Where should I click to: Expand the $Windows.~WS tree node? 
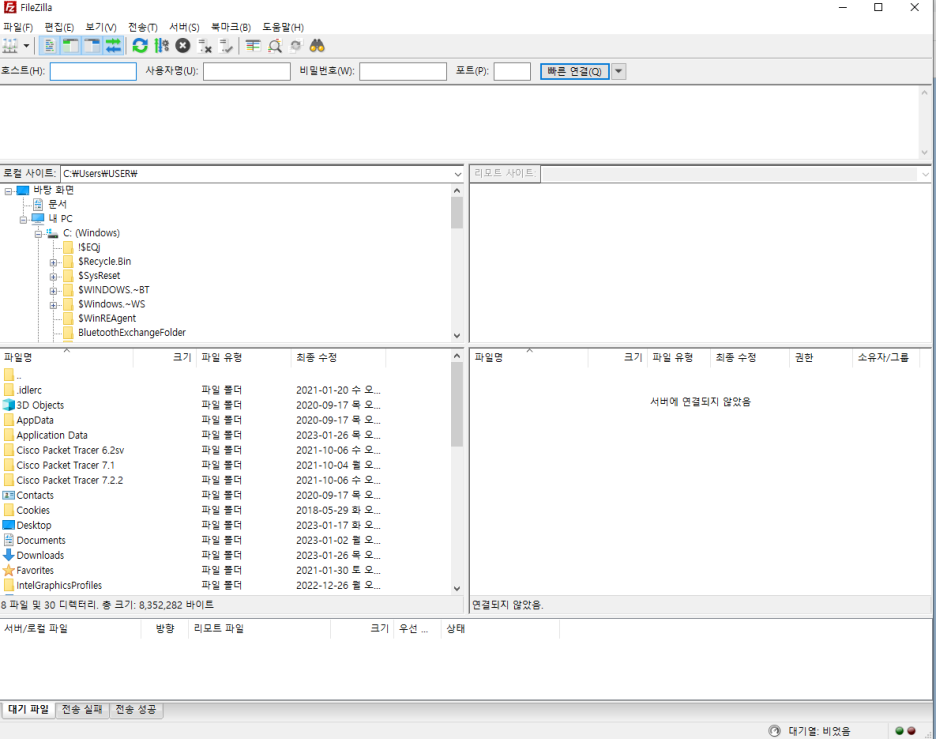53,305
